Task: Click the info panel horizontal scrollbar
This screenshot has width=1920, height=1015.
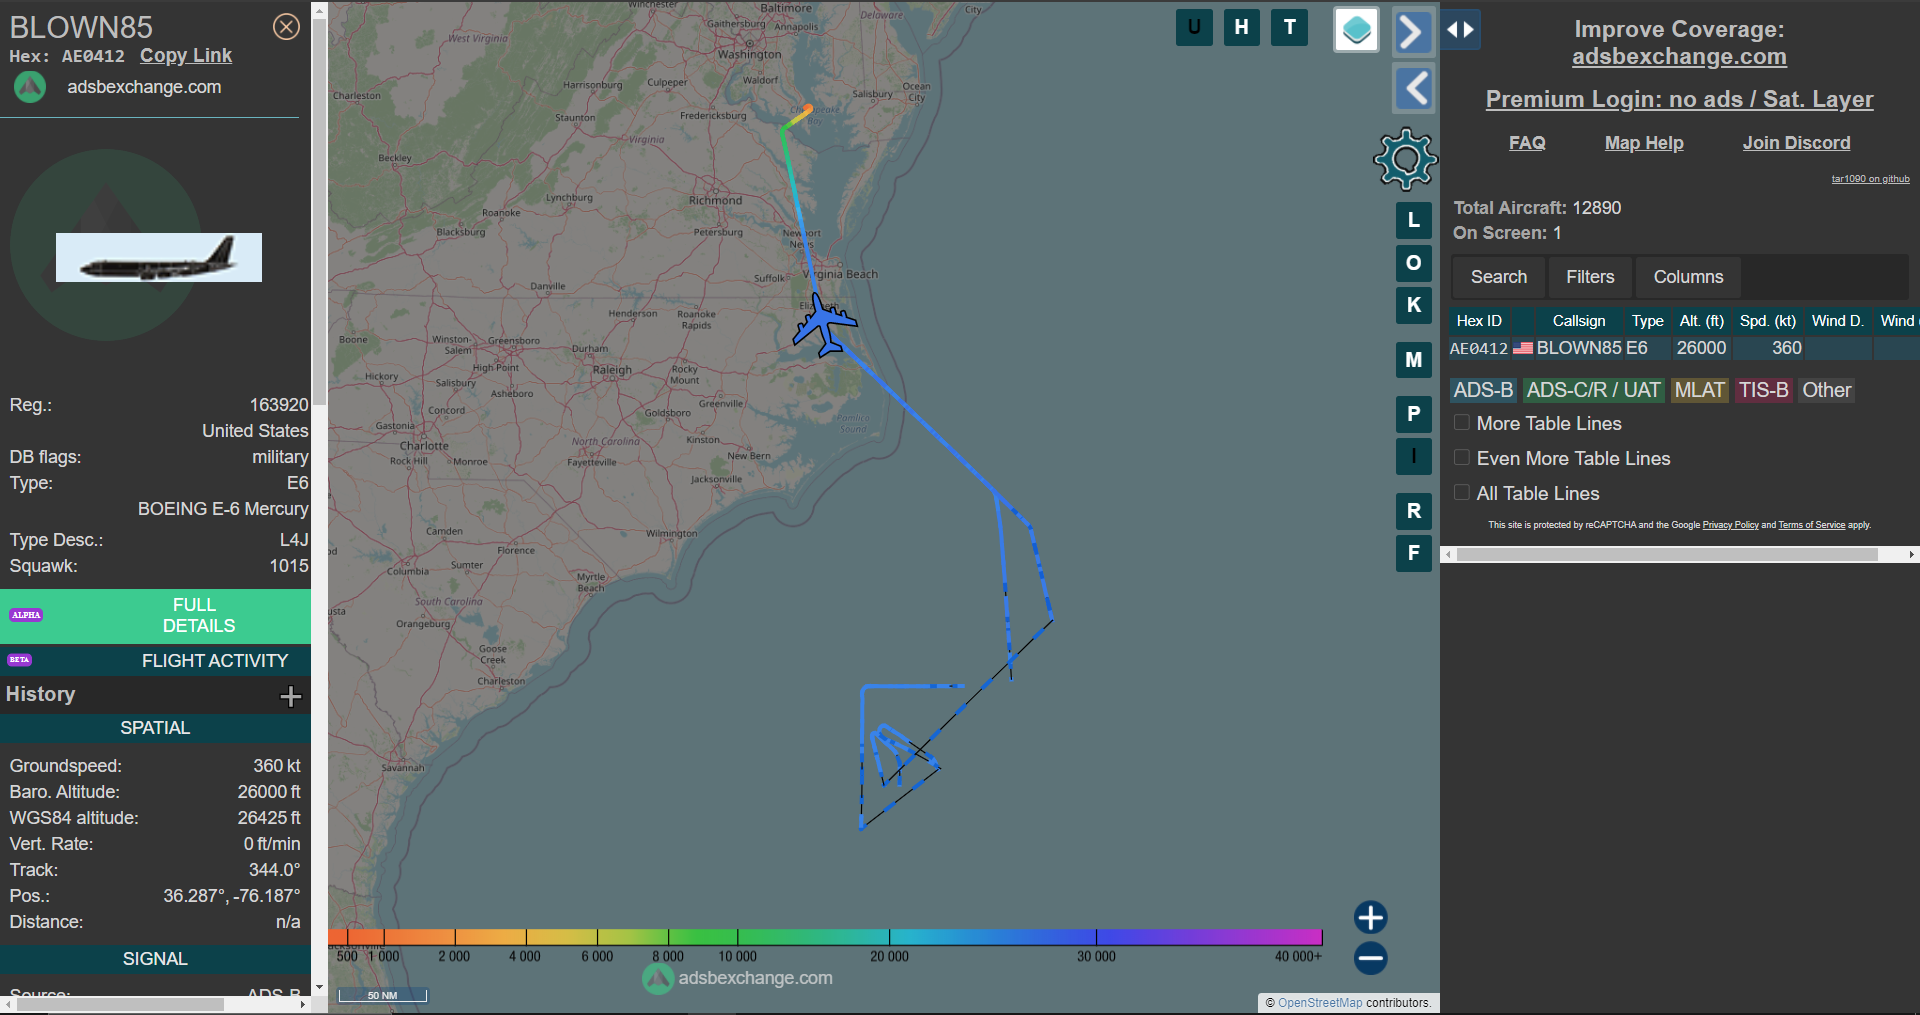Action: coord(121,1004)
